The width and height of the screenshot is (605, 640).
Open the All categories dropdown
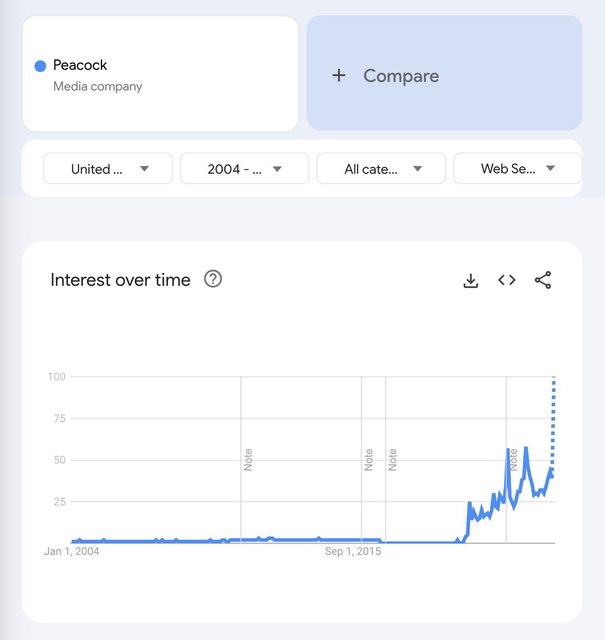[381, 169]
